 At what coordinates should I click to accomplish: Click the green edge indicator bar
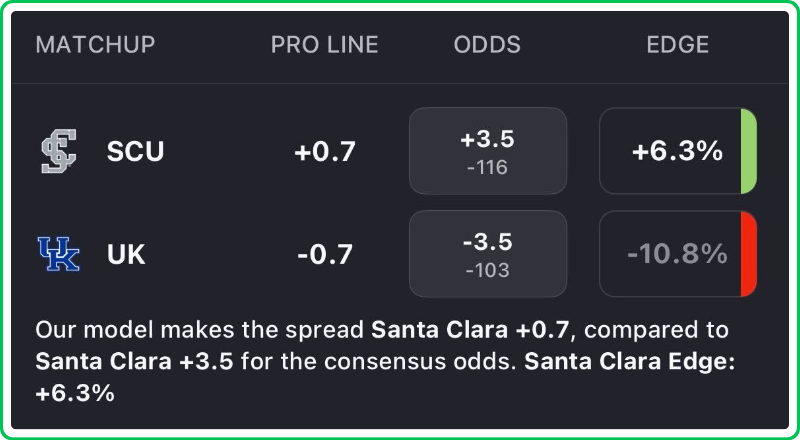tap(748, 151)
